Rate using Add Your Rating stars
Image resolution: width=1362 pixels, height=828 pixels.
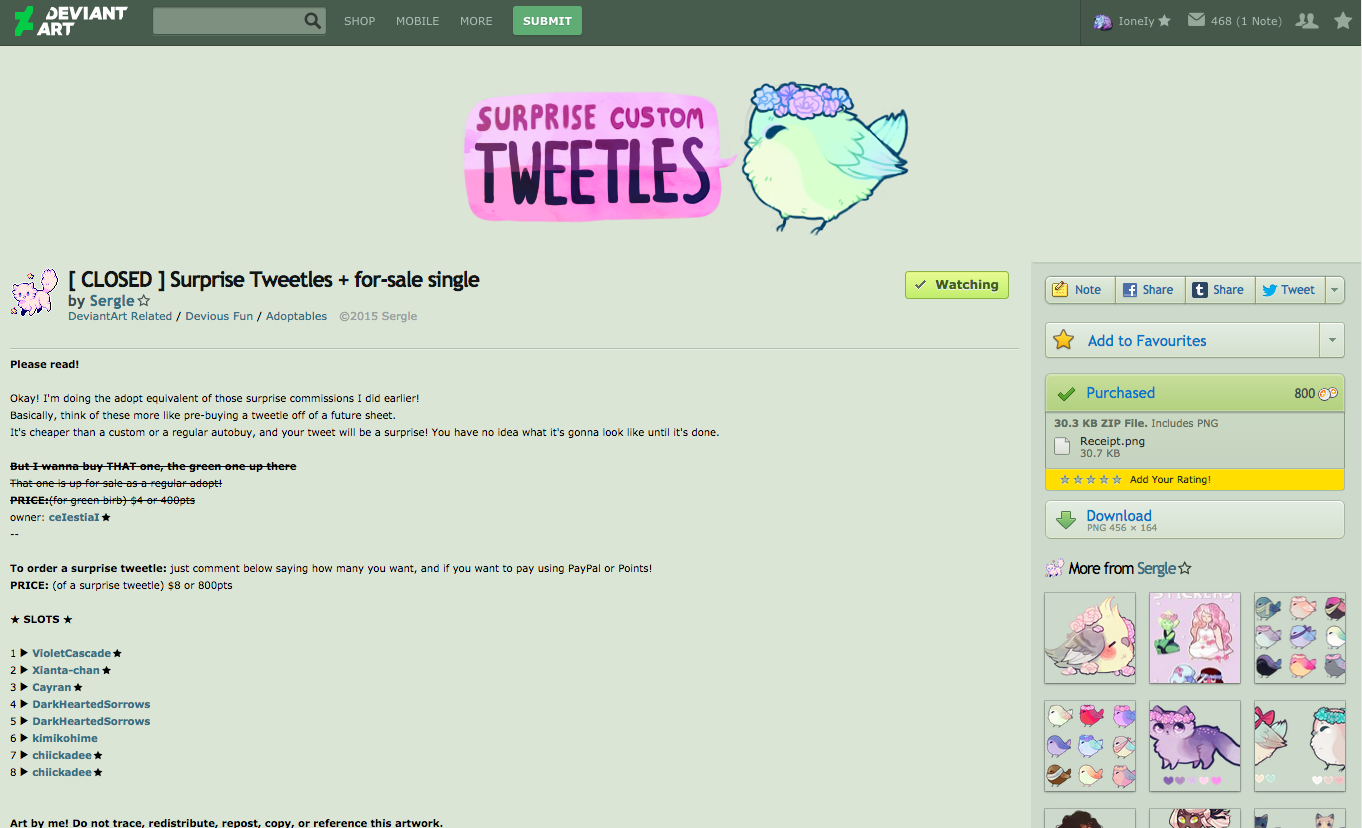point(1090,480)
